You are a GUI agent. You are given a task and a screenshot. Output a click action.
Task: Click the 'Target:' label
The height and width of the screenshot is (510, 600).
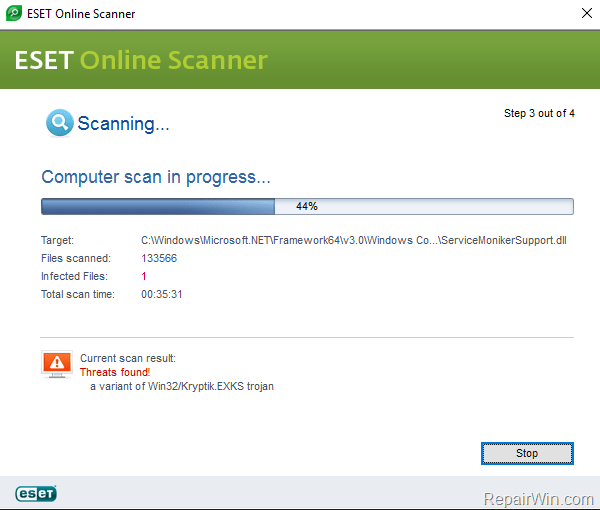[57, 240]
